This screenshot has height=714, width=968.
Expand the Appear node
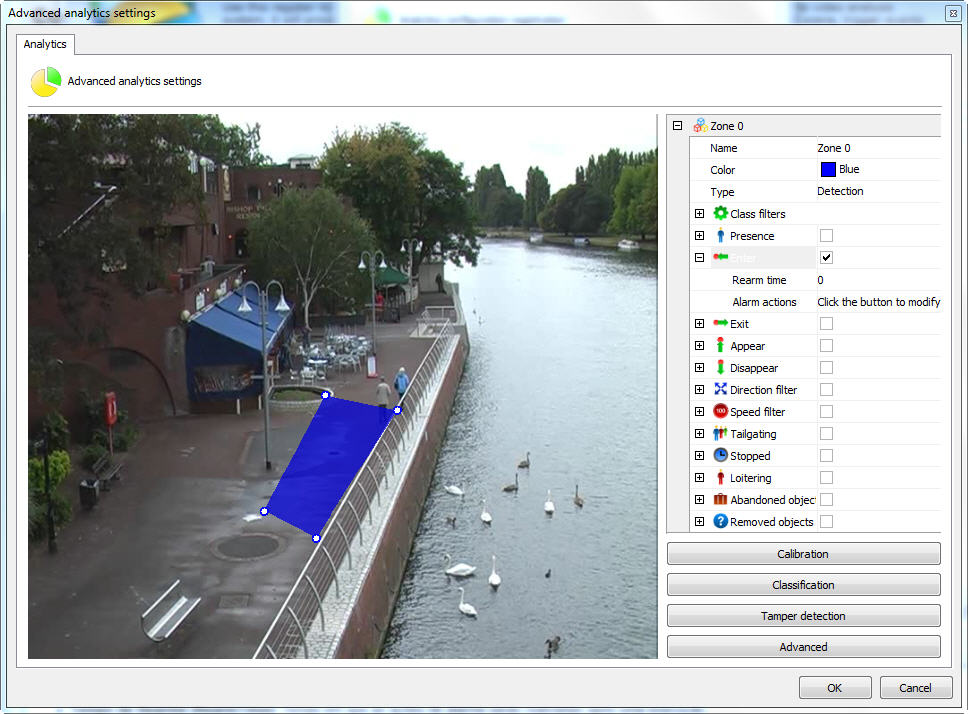(x=699, y=346)
